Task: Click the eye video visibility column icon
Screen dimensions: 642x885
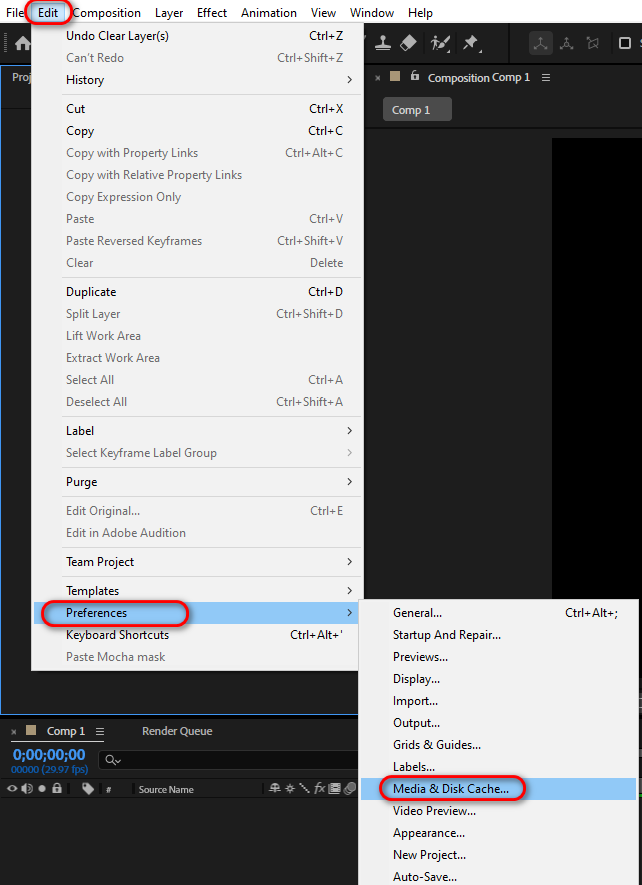Action: pyautogui.click(x=12, y=788)
